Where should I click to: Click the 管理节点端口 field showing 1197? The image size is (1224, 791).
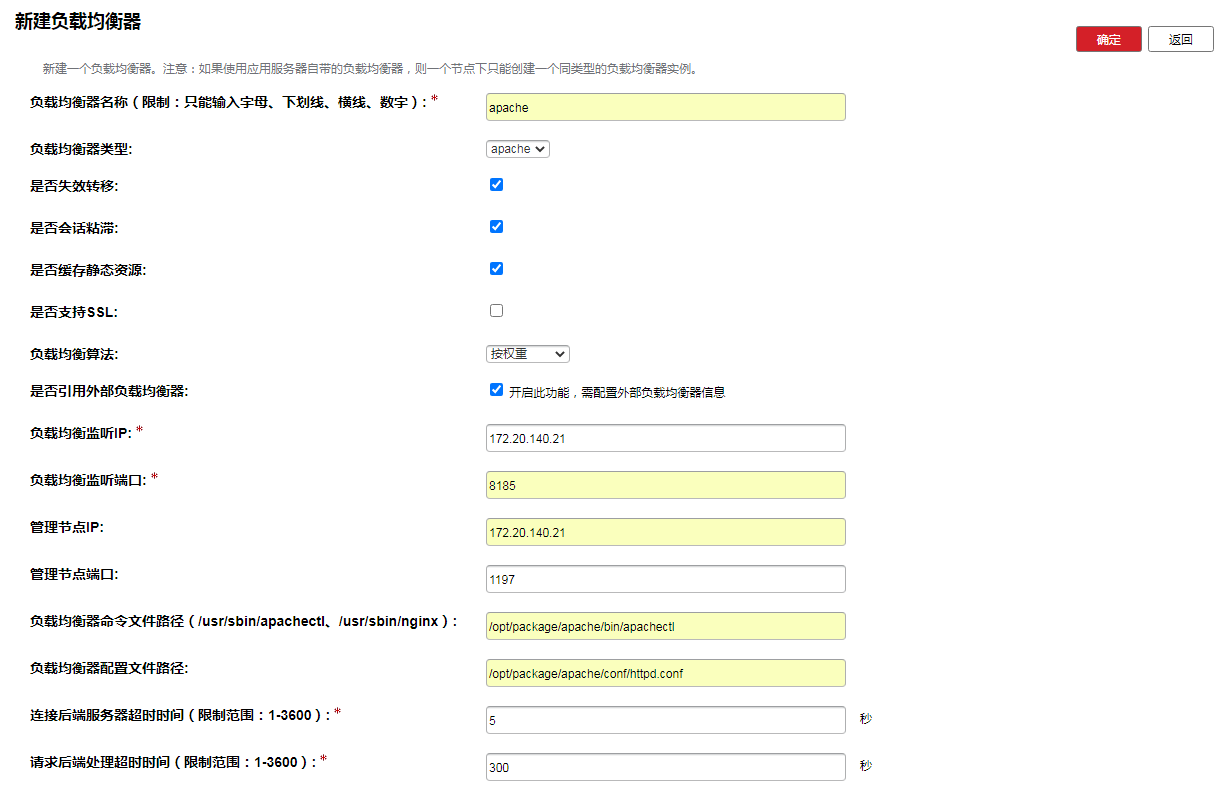click(665, 579)
